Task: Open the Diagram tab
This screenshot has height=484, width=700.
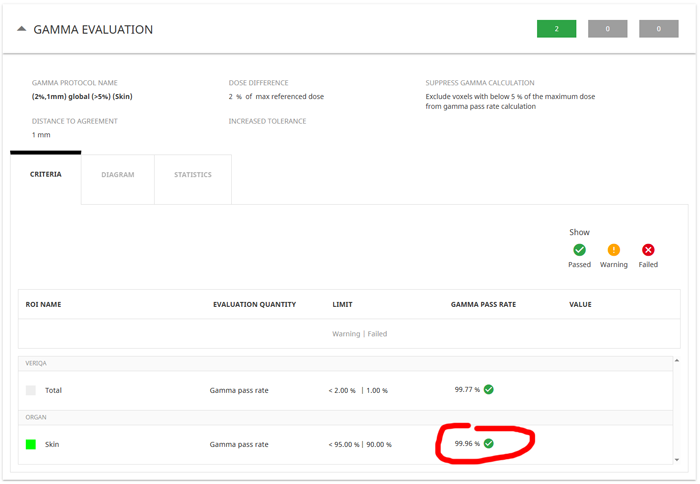Action: coord(118,175)
